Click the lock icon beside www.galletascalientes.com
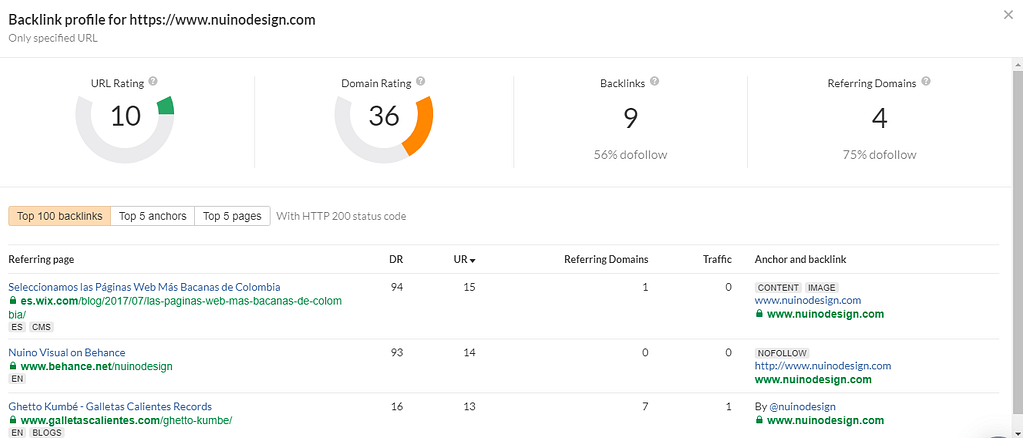The height and width of the screenshot is (438, 1023). (12, 420)
